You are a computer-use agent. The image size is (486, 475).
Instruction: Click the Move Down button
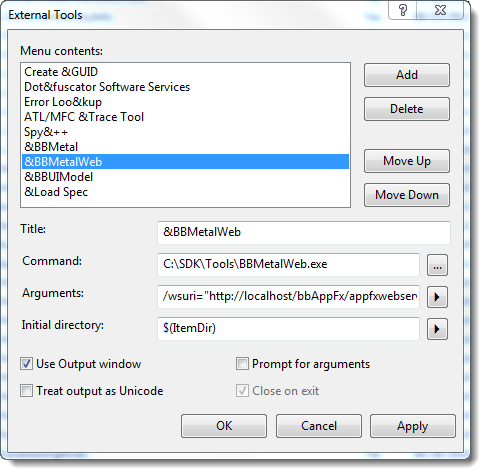(x=407, y=195)
